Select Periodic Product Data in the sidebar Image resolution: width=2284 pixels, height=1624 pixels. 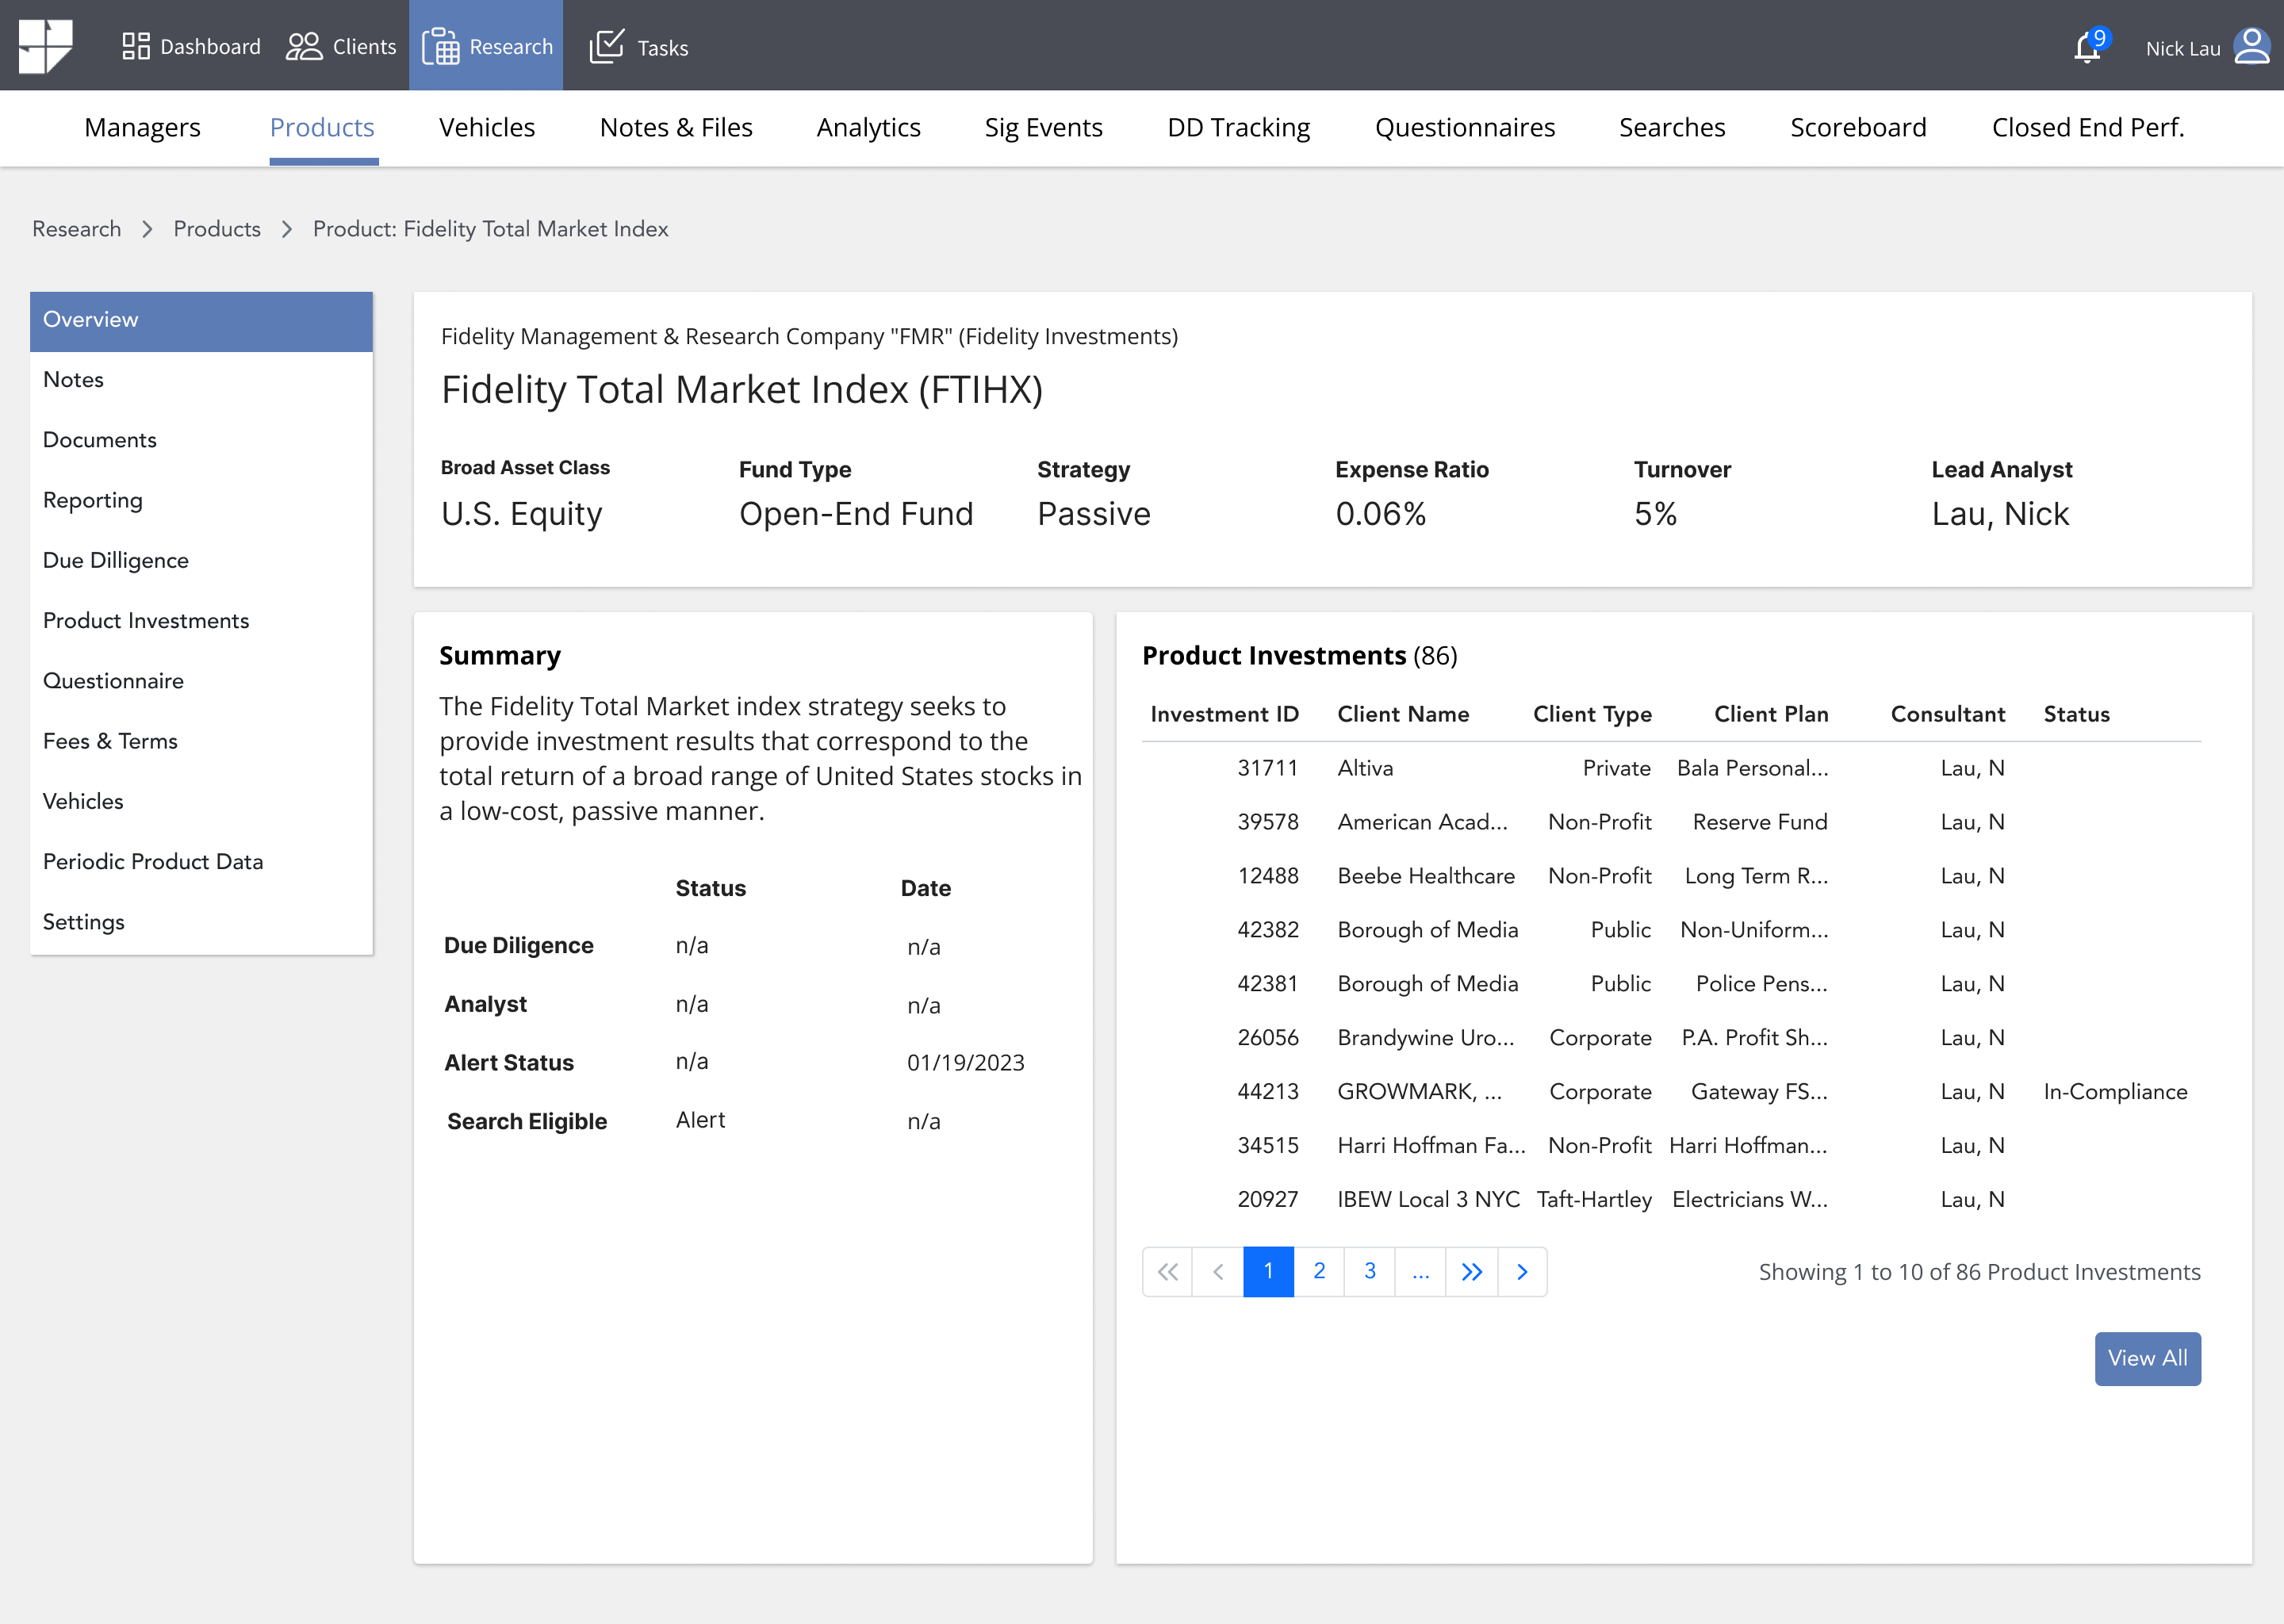click(x=201, y=861)
